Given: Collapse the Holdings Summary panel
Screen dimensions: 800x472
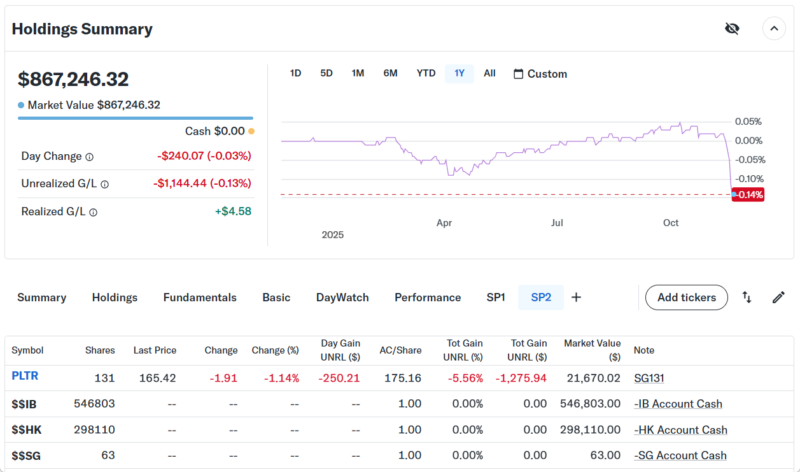Looking at the screenshot, I should [x=774, y=28].
